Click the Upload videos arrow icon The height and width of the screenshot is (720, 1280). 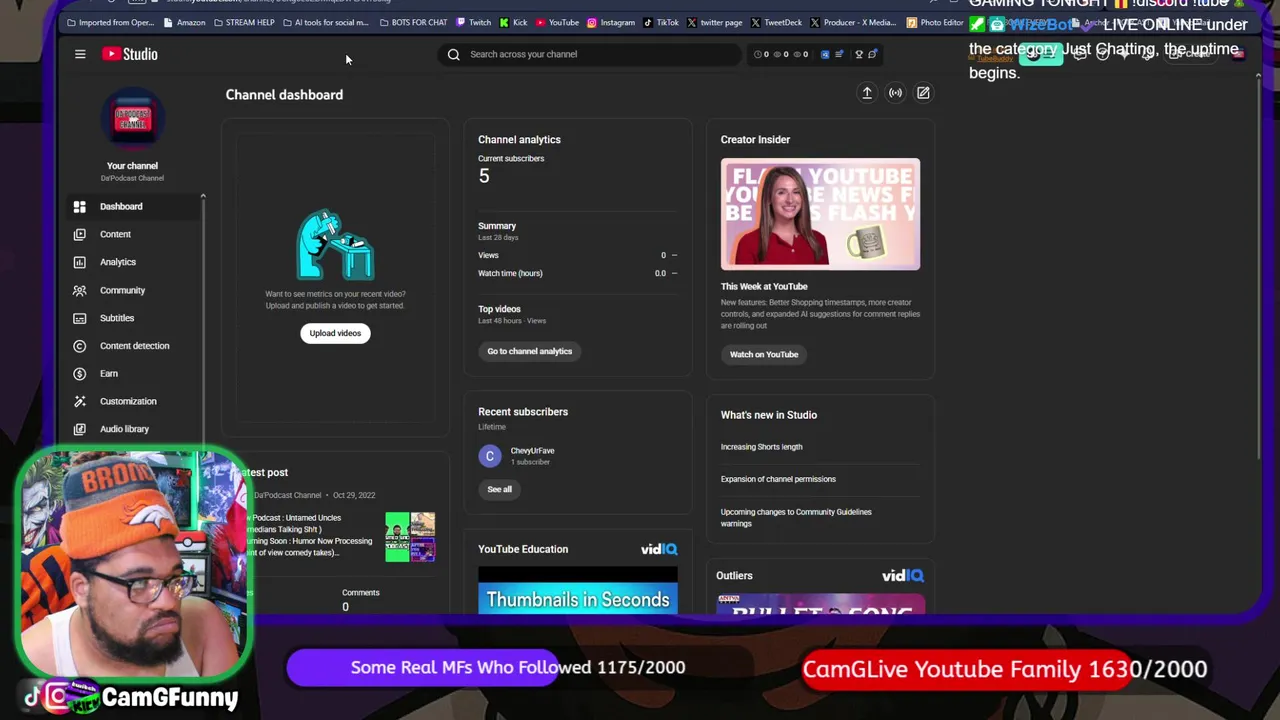[867, 93]
